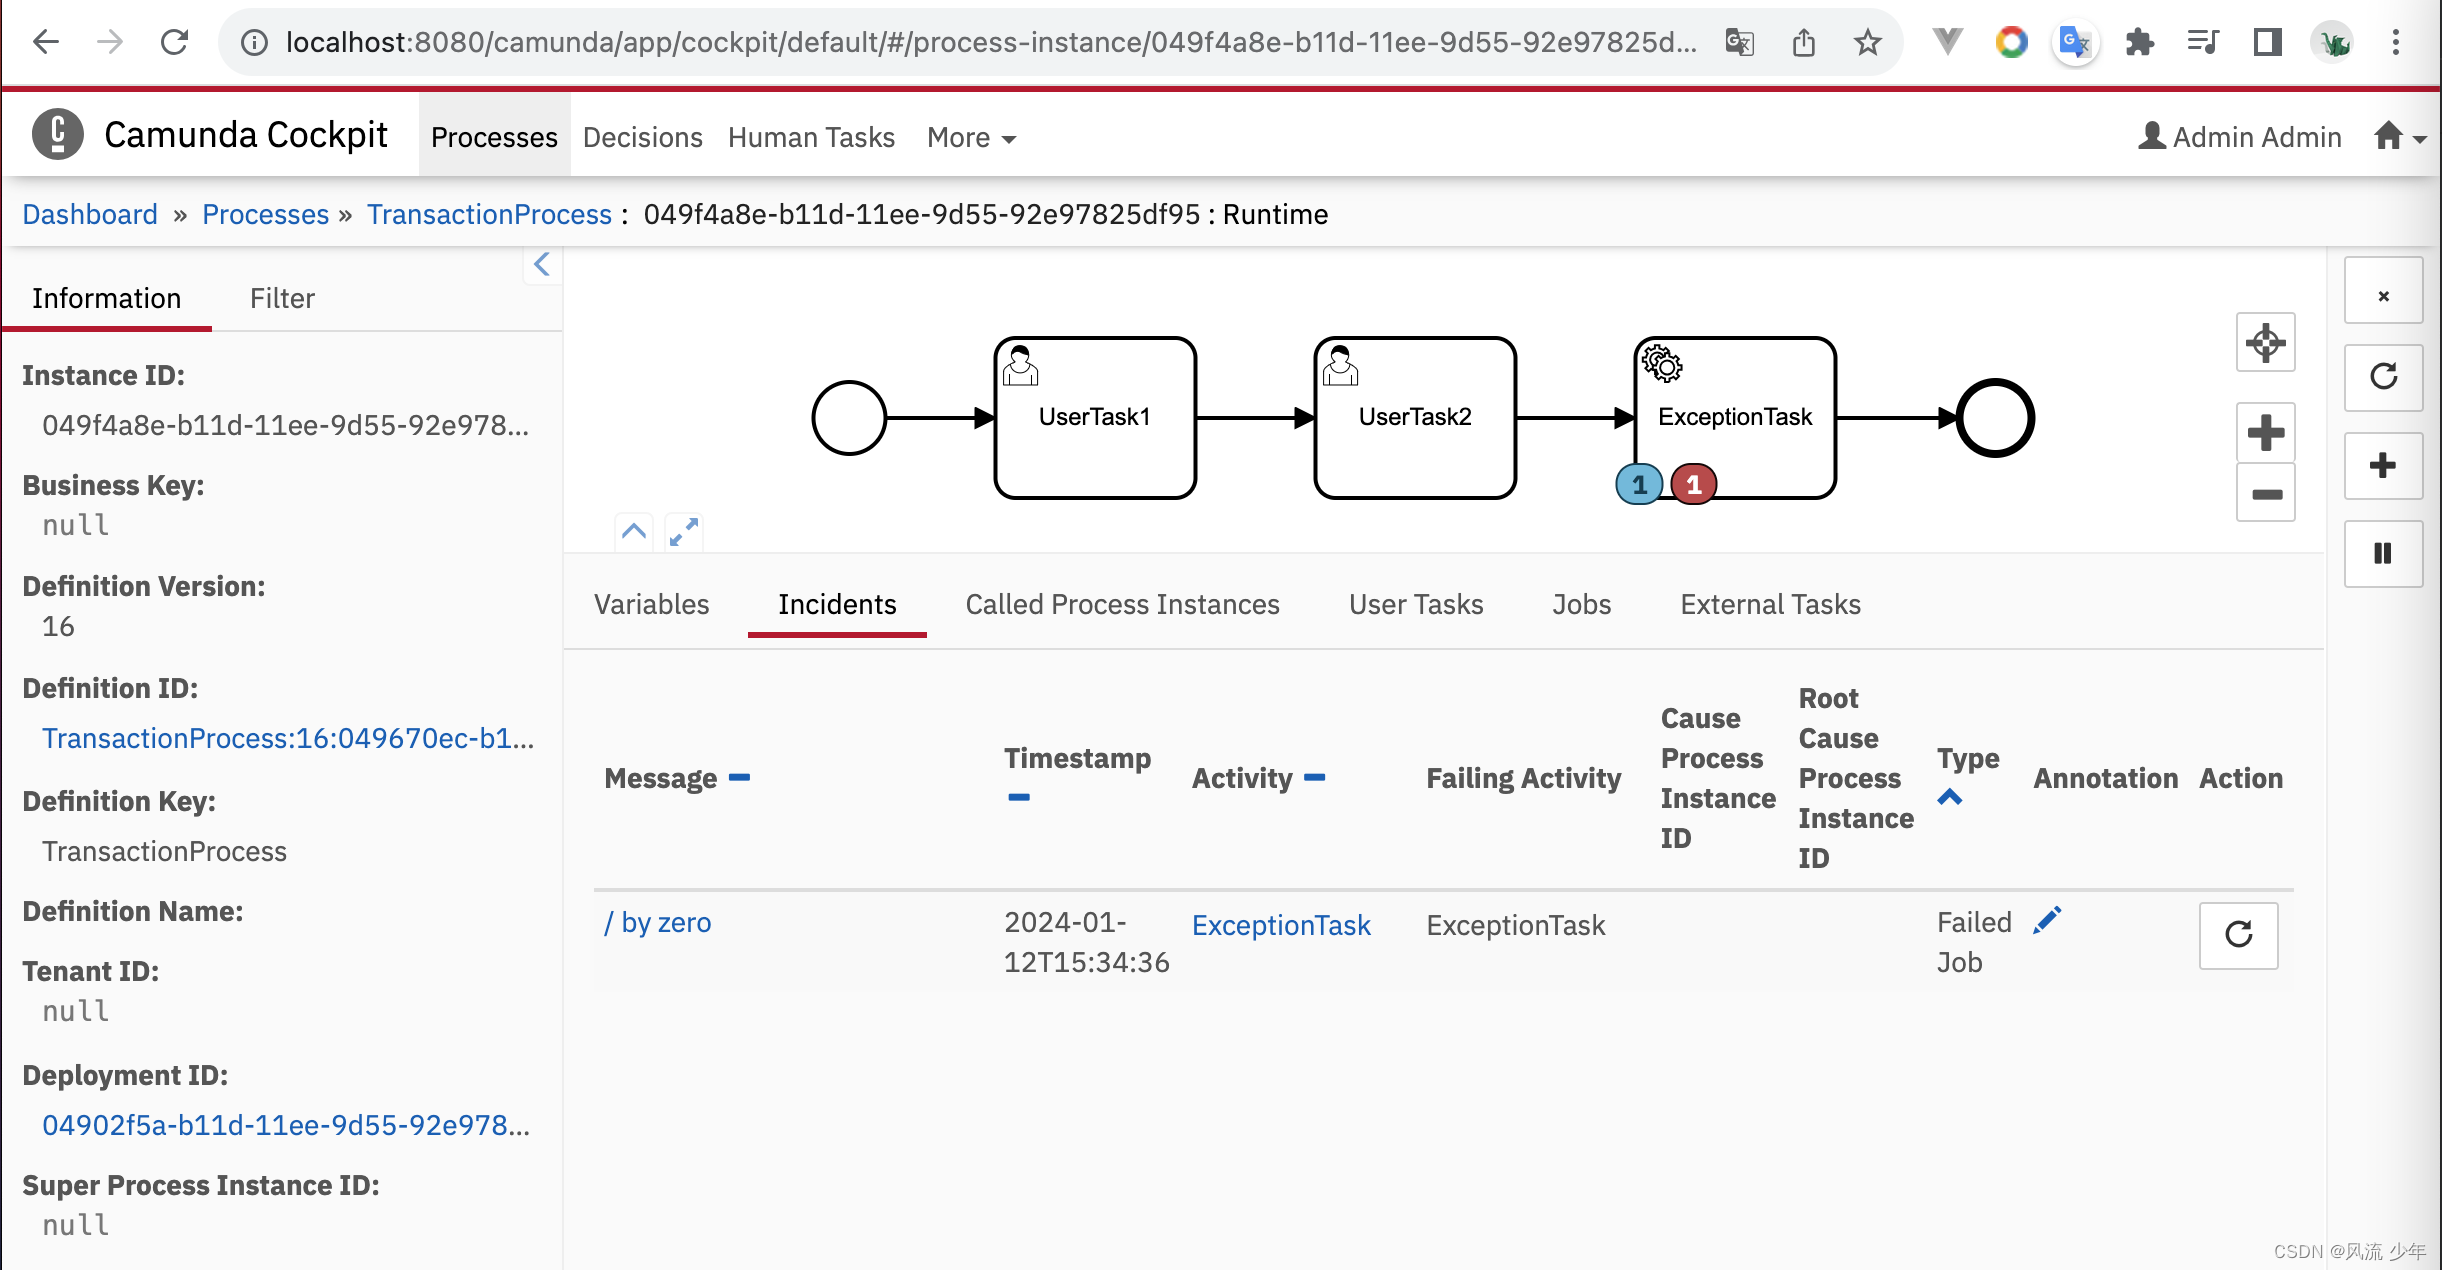Open the Chrome profile avatar
The image size is (2442, 1270).
2333,42
